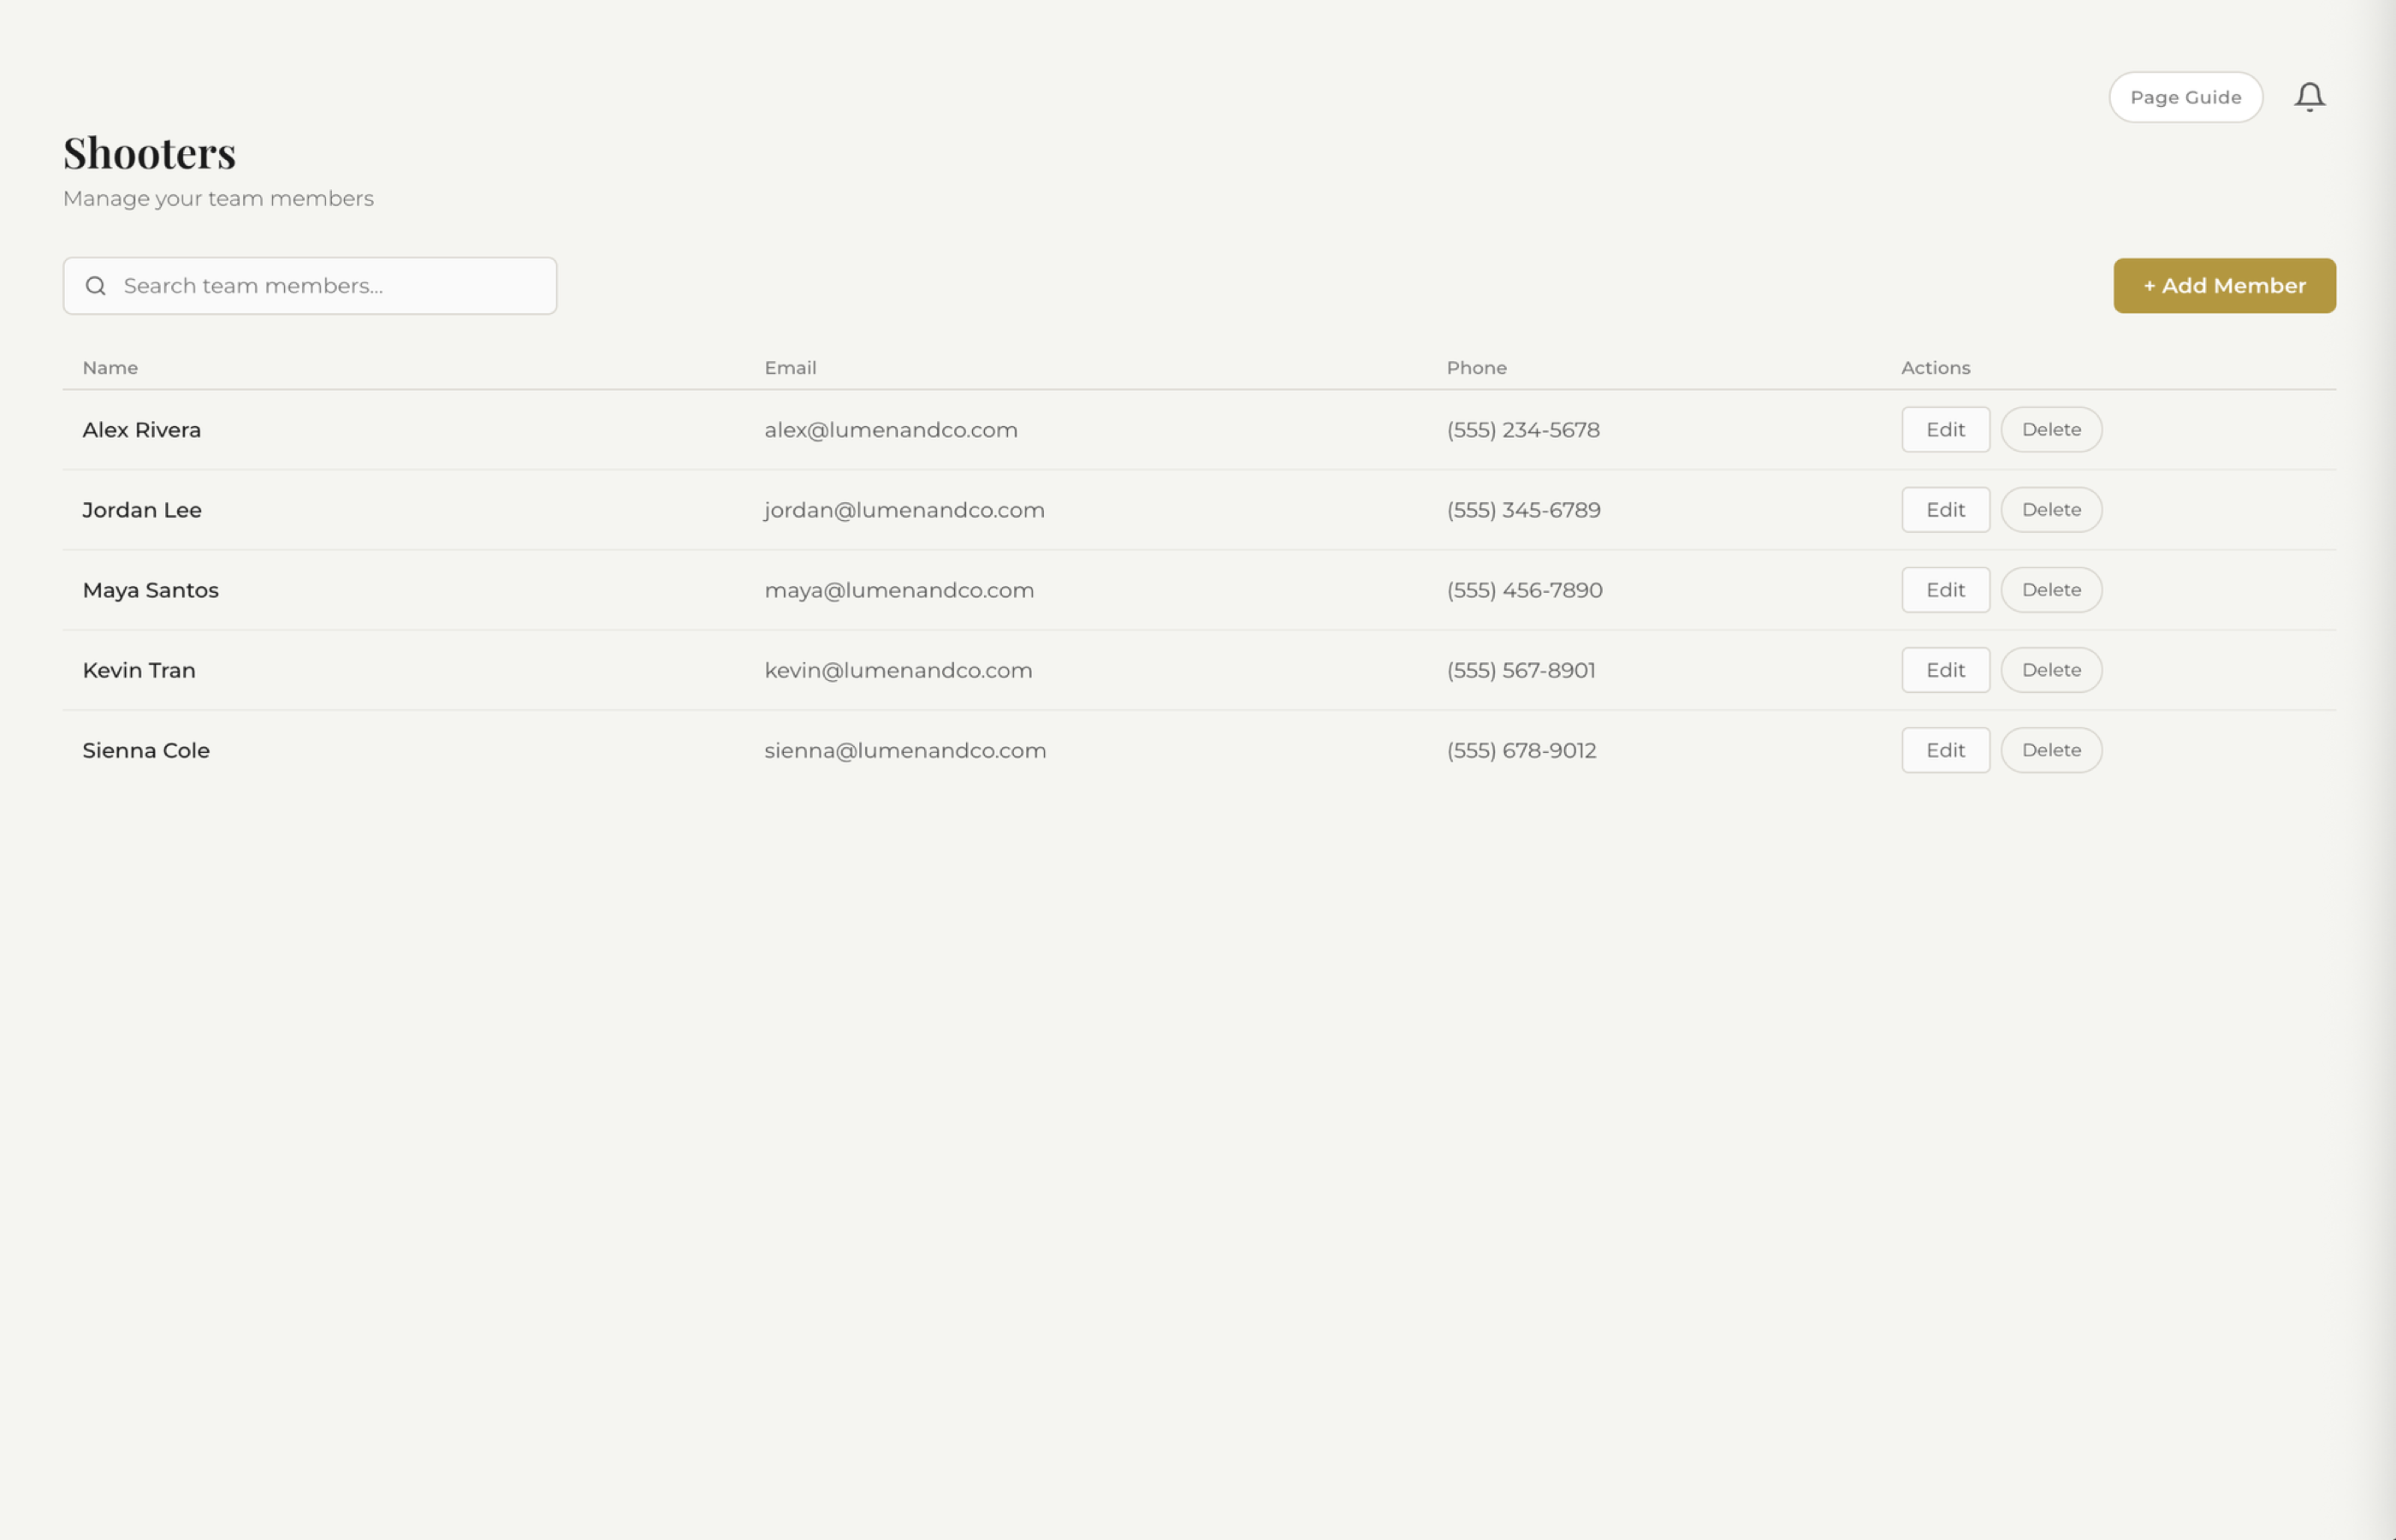Click the search magnifier icon
The width and height of the screenshot is (2396, 1540).
[x=96, y=285]
